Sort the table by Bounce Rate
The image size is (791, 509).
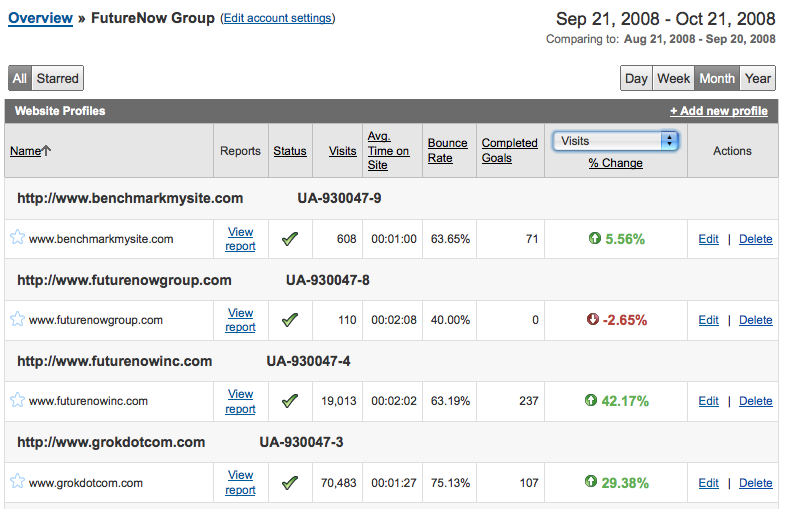tap(447, 151)
